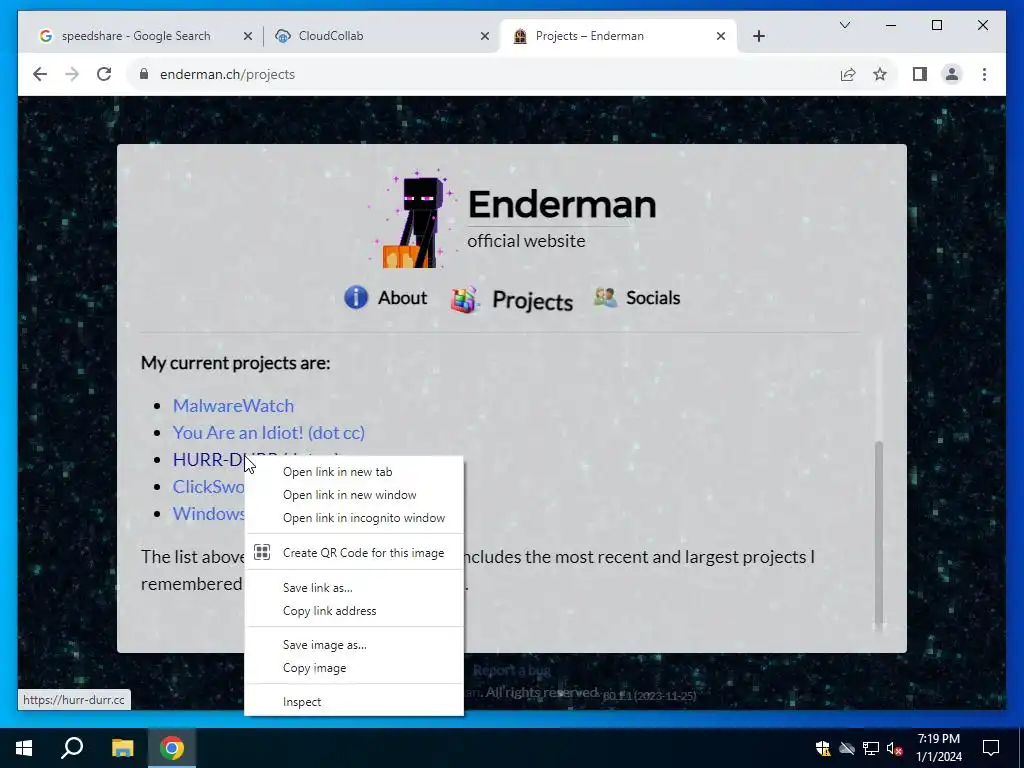
Task: Open Windows taskbar search
Action: pos(72,748)
